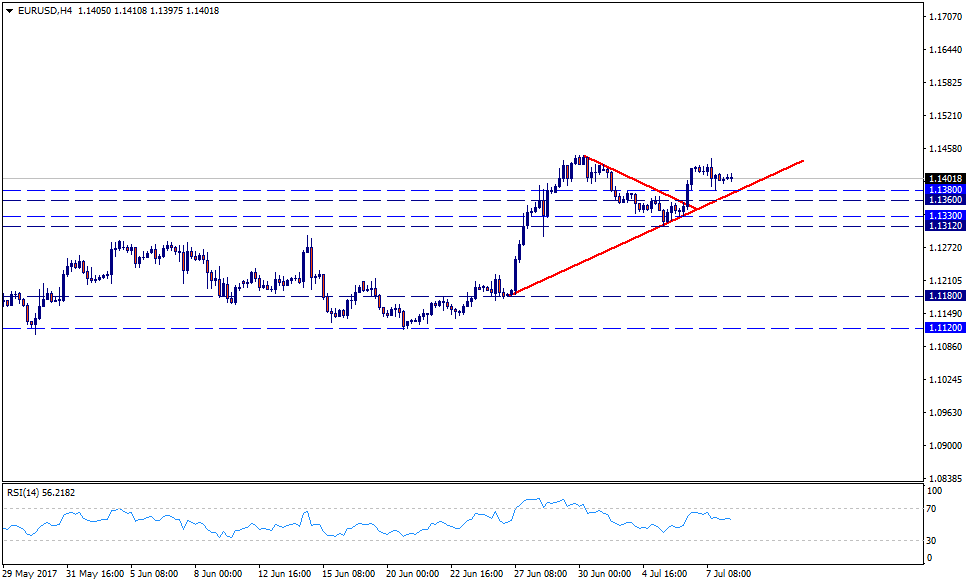This screenshot has height=585, width=966.
Task: Click the RSI 30 level on scale
Action: [933, 540]
